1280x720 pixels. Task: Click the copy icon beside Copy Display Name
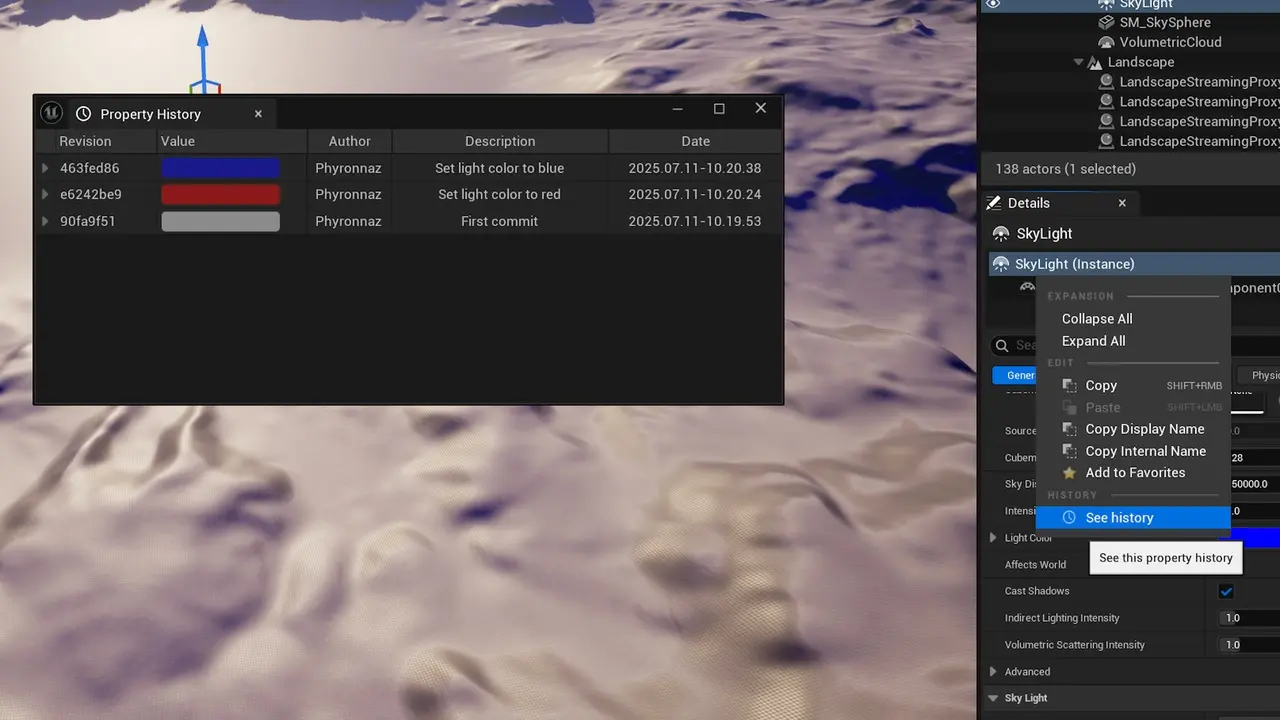coord(1069,429)
